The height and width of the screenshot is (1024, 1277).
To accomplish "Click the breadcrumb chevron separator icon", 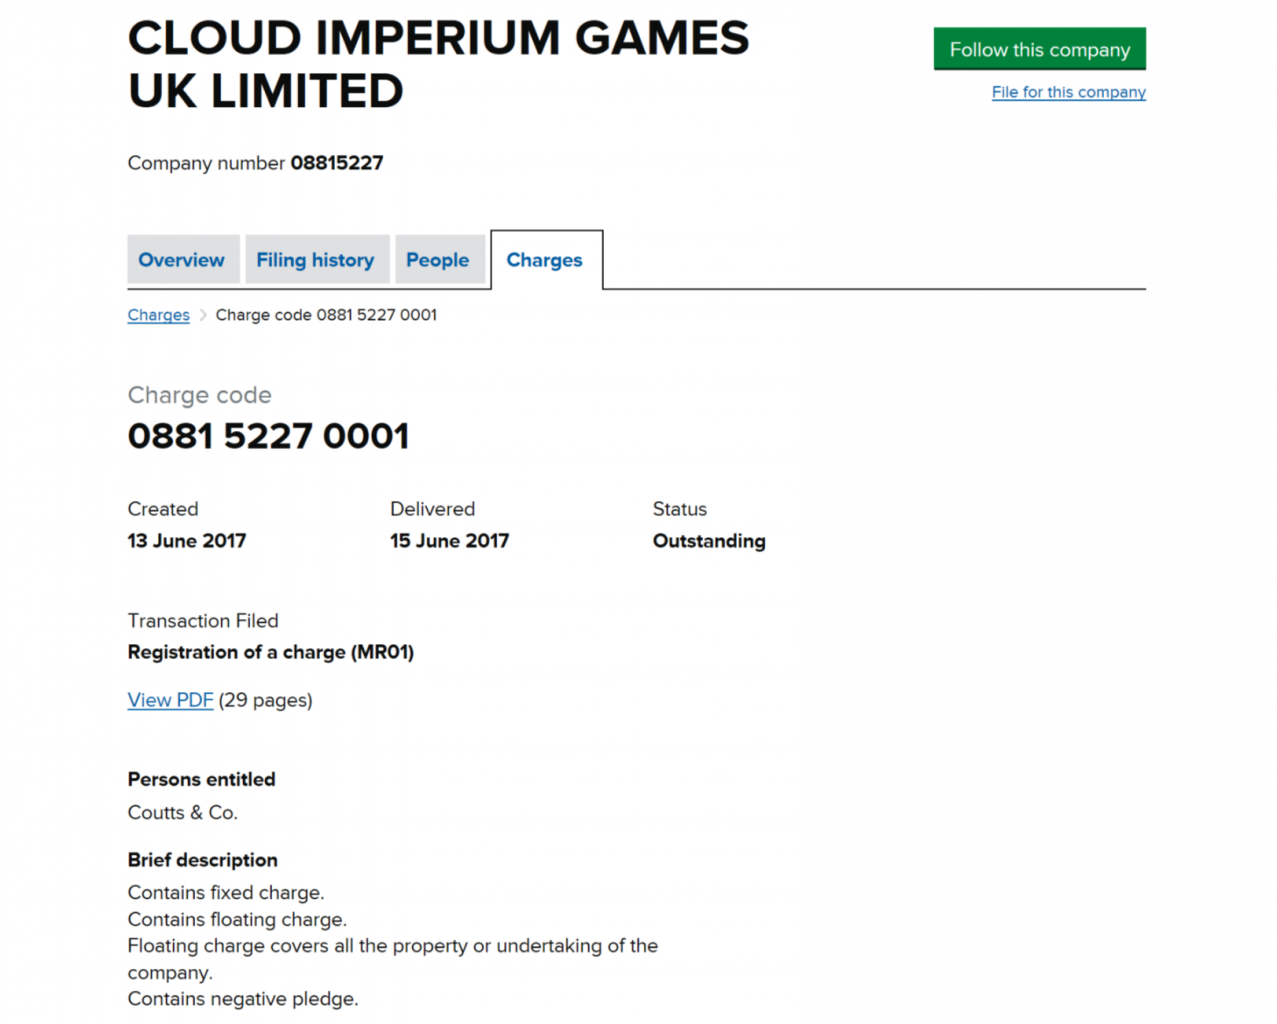I will pyautogui.click(x=203, y=315).
